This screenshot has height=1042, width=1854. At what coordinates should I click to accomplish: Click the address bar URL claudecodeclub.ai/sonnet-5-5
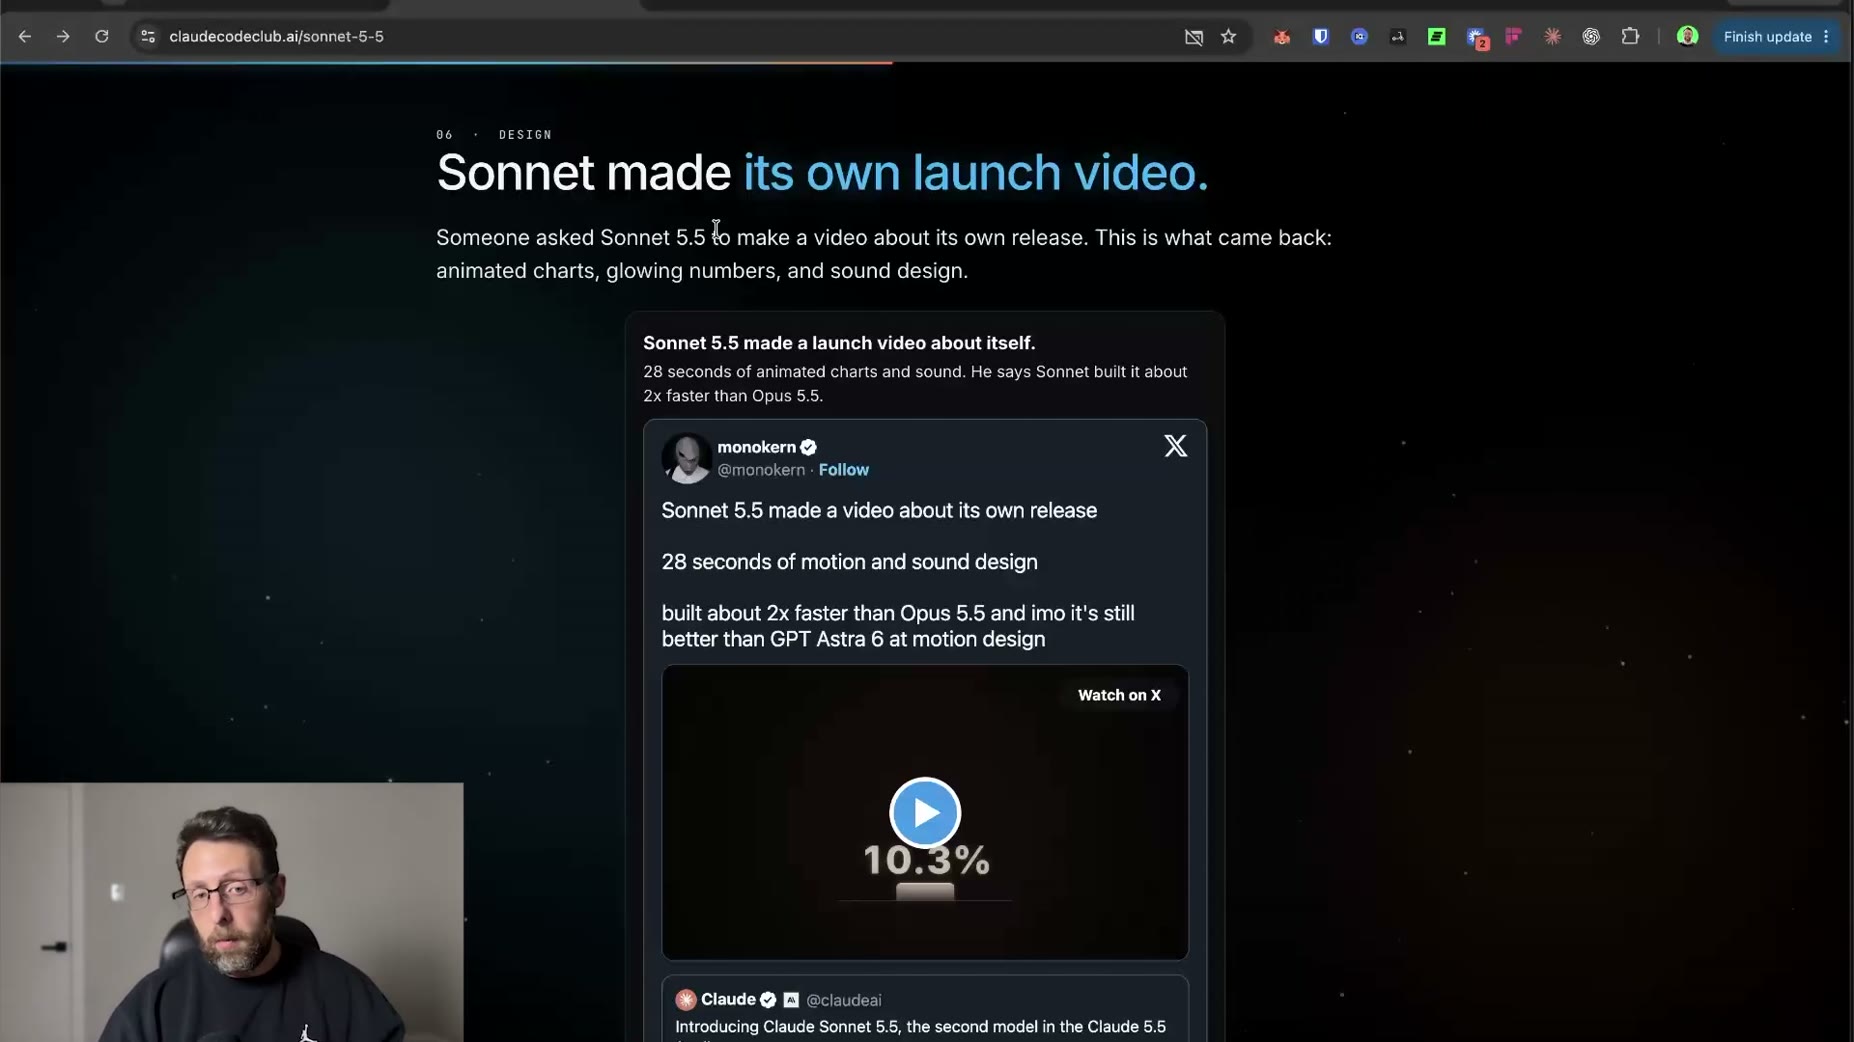pos(276,37)
